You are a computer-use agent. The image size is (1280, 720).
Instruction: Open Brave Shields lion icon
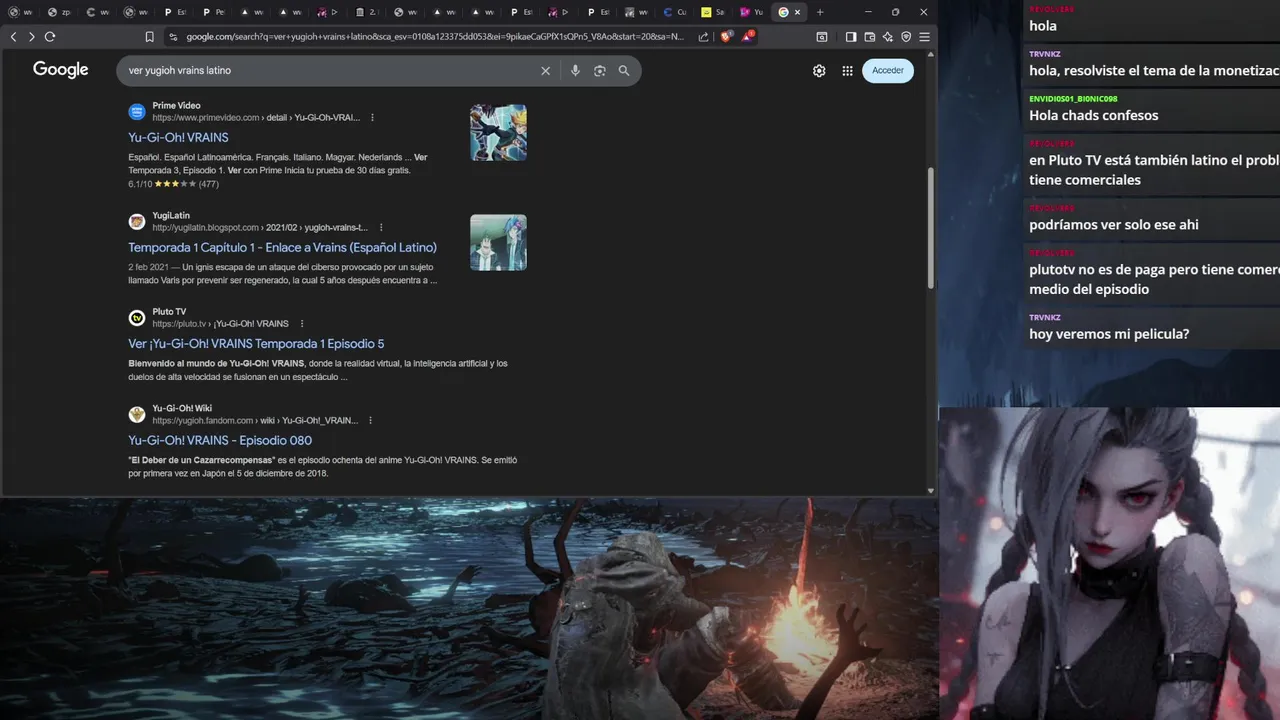[x=727, y=37]
